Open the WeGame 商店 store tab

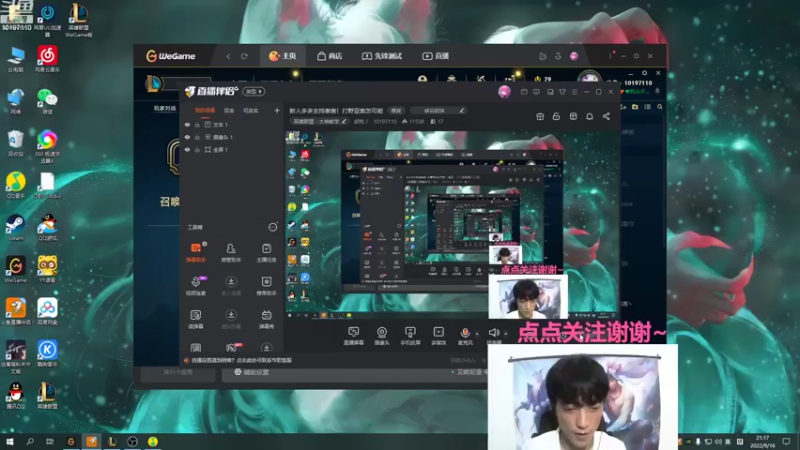(x=330, y=56)
